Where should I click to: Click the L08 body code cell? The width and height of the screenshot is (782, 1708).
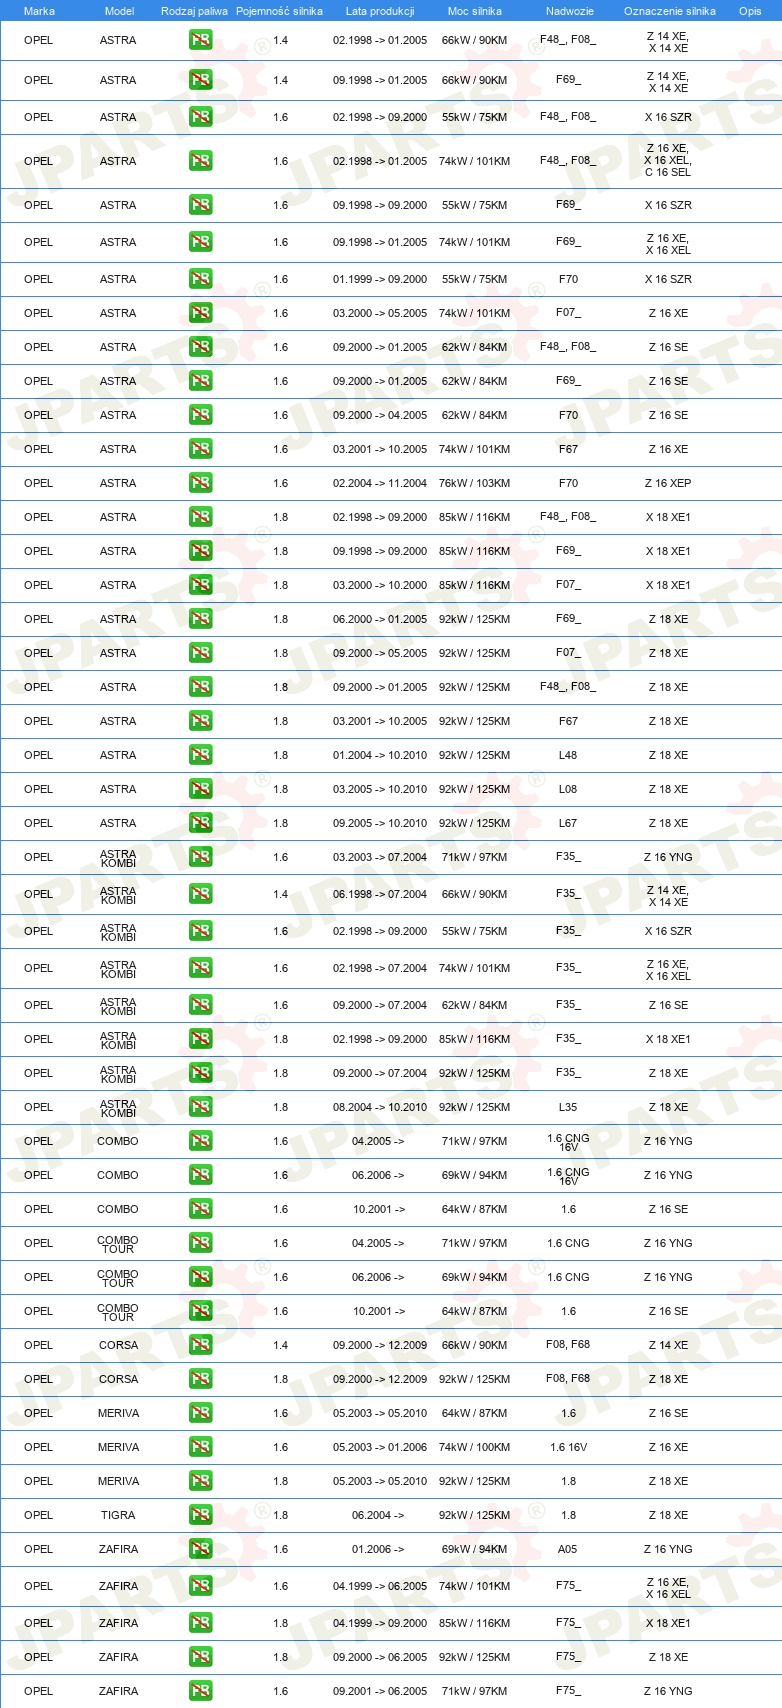click(x=568, y=789)
